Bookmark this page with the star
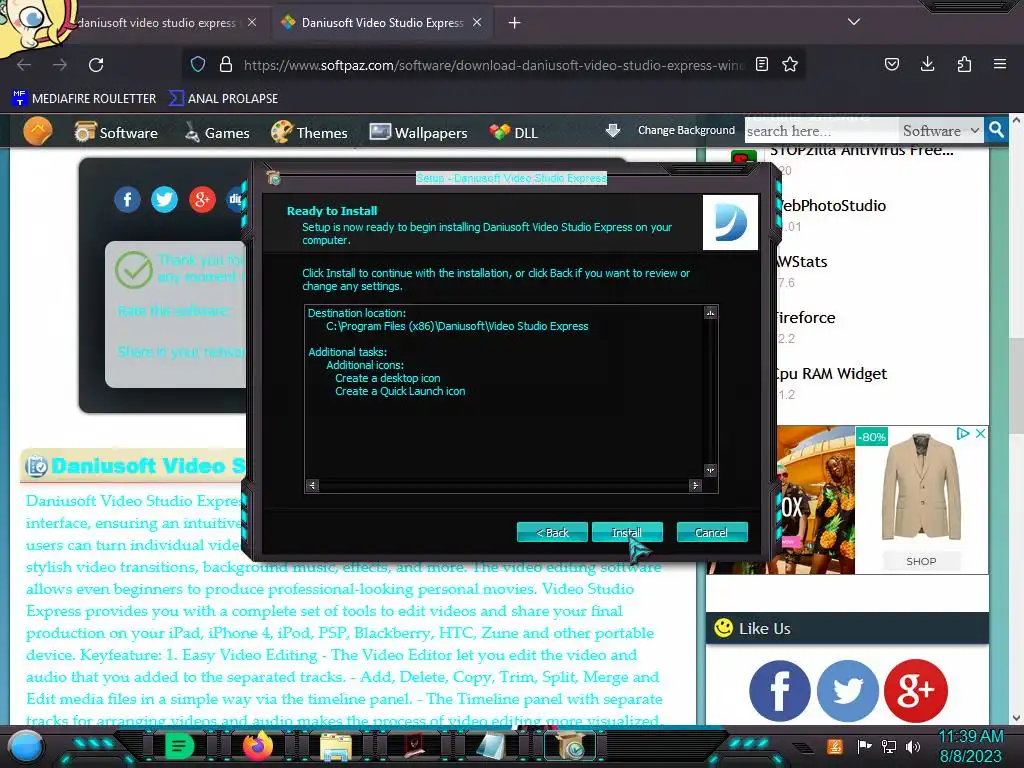Image resolution: width=1024 pixels, height=768 pixels. tap(790, 64)
